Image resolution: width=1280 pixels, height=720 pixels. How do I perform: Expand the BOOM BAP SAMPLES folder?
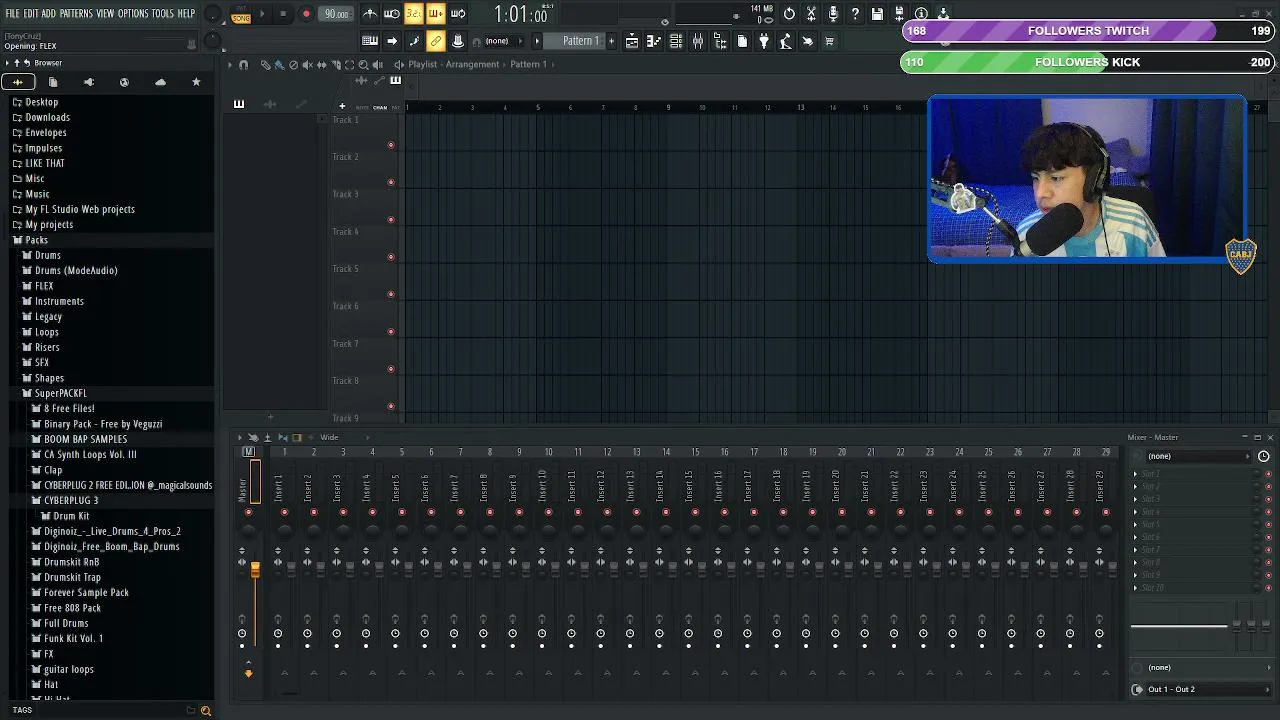point(85,439)
